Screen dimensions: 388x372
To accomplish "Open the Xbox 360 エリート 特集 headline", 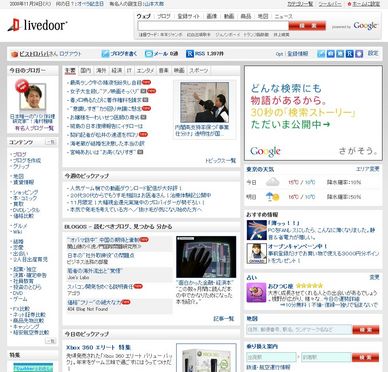I will (98, 347).
